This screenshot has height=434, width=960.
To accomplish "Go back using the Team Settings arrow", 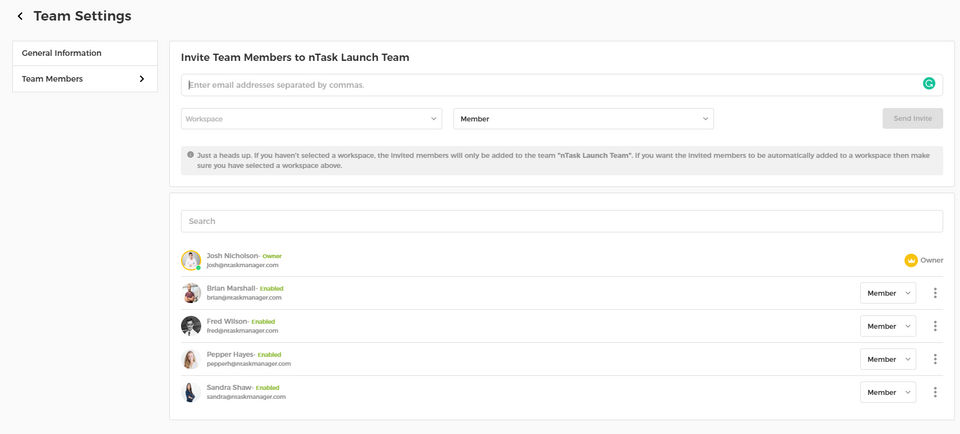I will [20, 17].
